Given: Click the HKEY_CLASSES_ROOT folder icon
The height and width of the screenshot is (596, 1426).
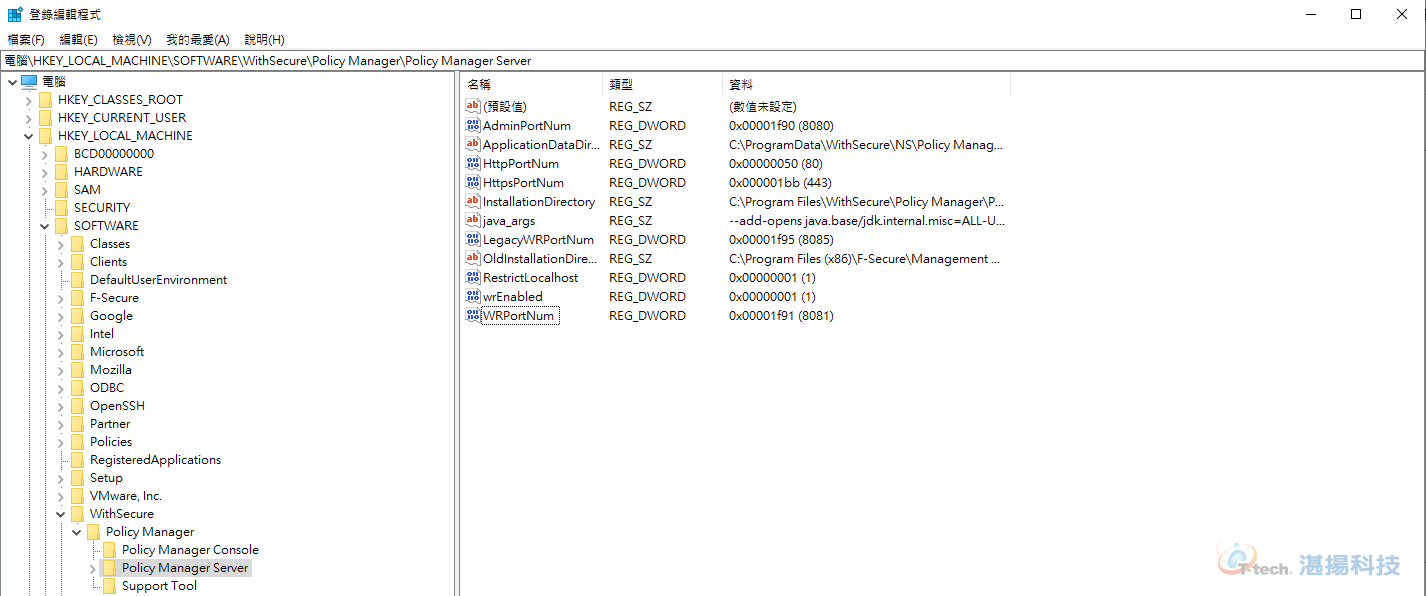Looking at the screenshot, I should pyautogui.click(x=45, y=100).
